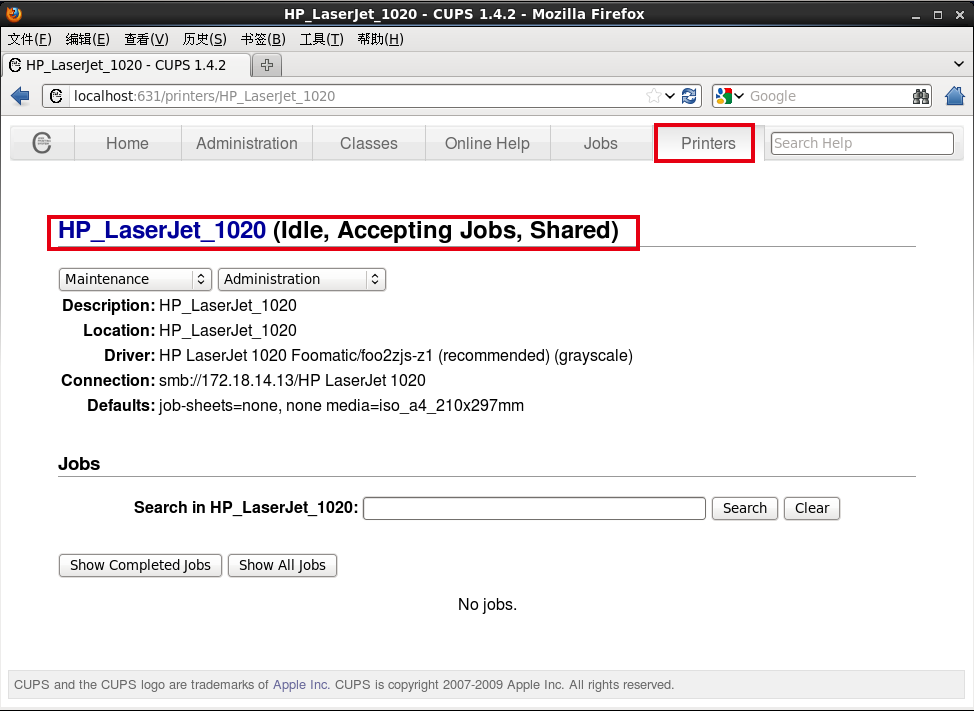Click the 'No jobs.' message text

pos(487,604)
